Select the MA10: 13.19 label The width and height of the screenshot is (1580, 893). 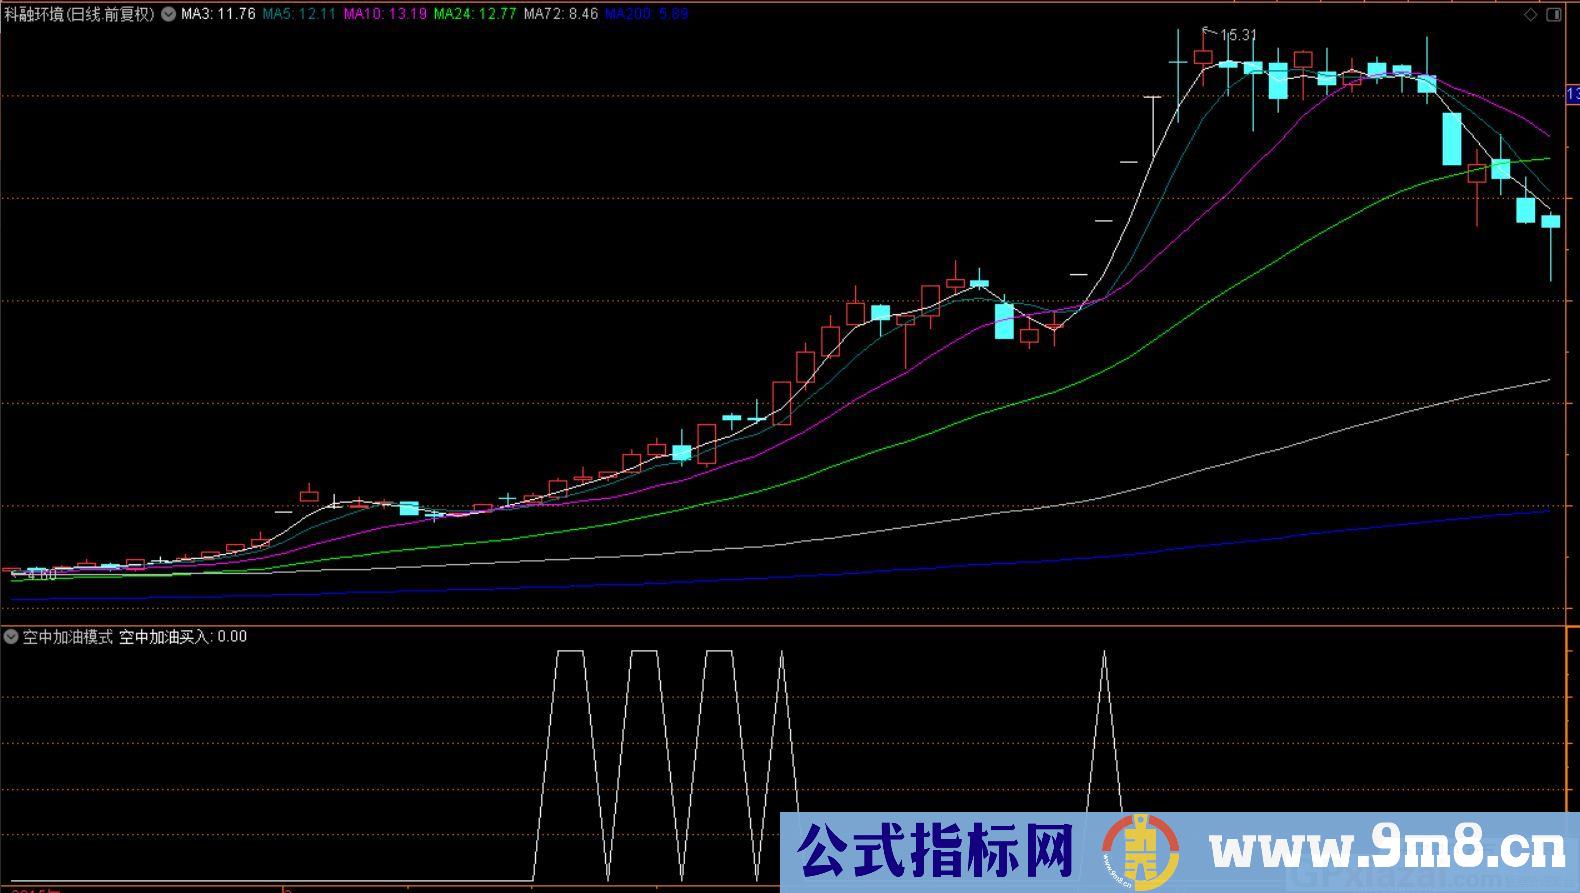(385, 14)
